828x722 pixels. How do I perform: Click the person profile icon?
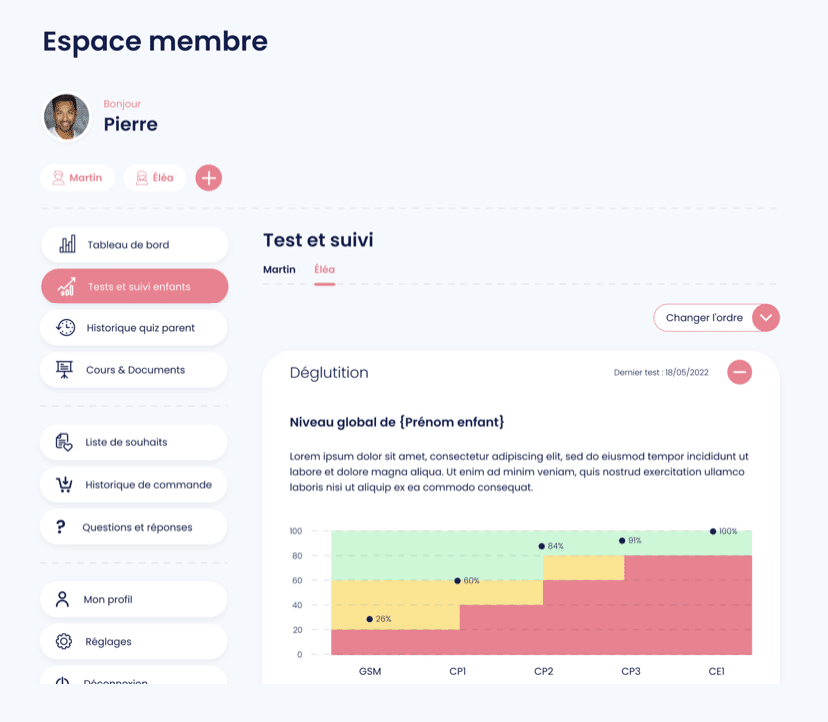tap(62, 599)
